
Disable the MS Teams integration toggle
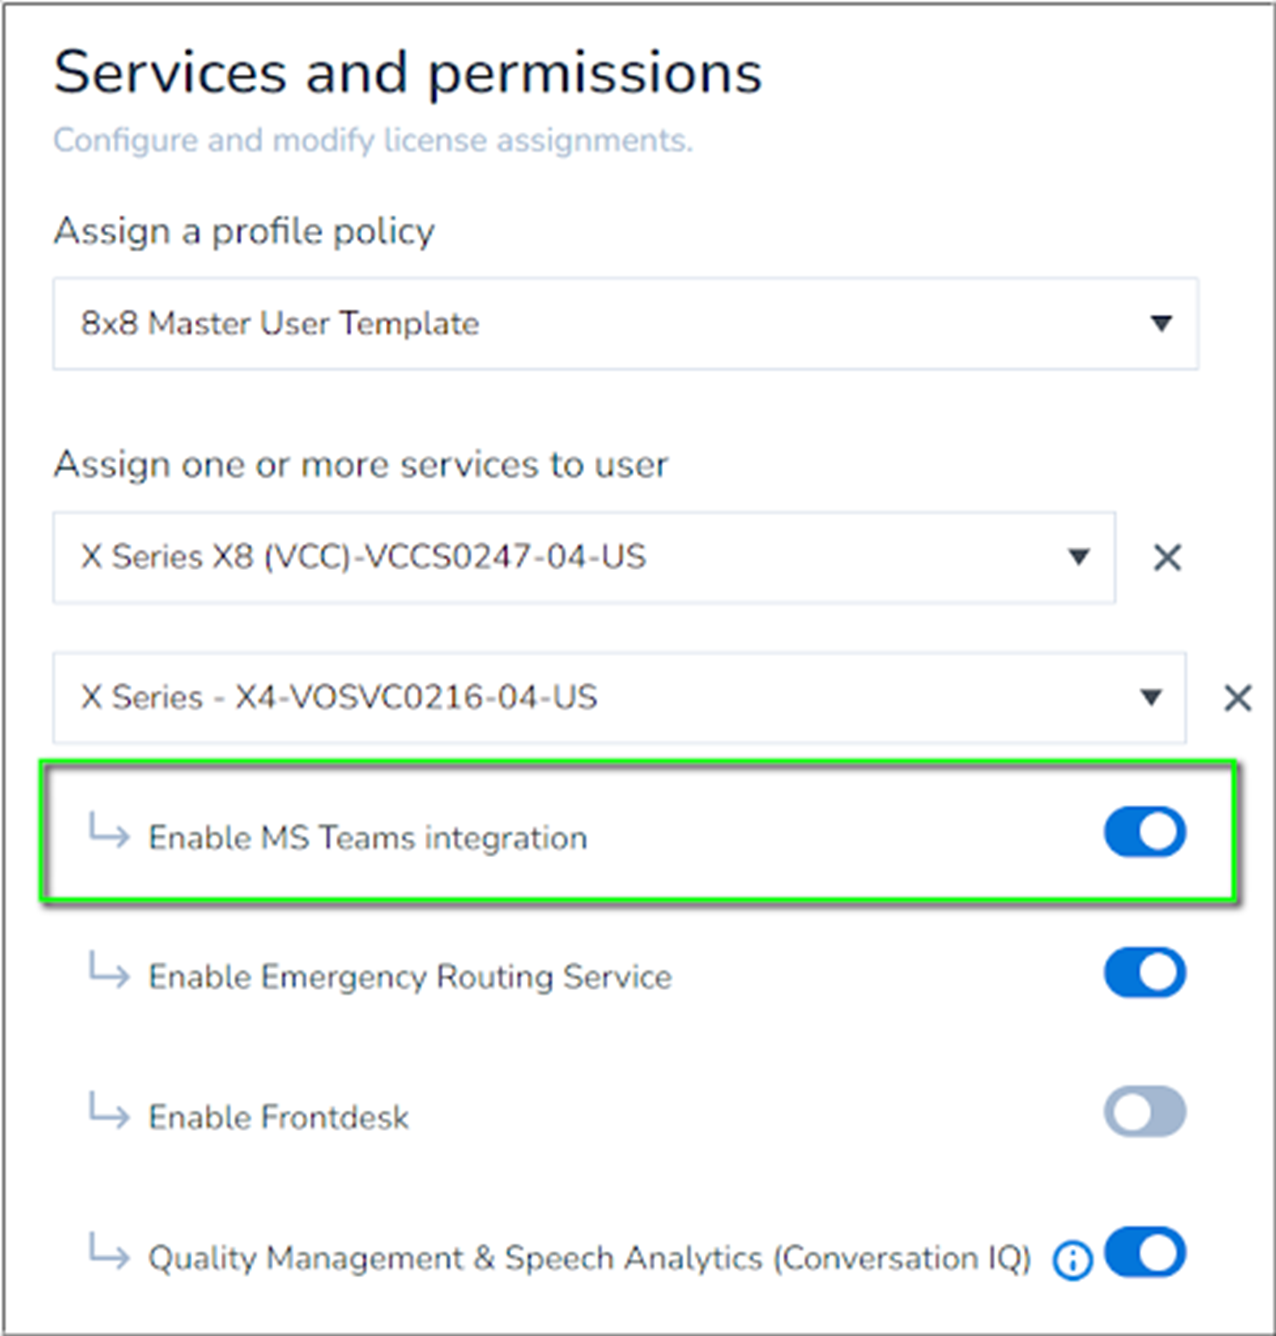1144,833
